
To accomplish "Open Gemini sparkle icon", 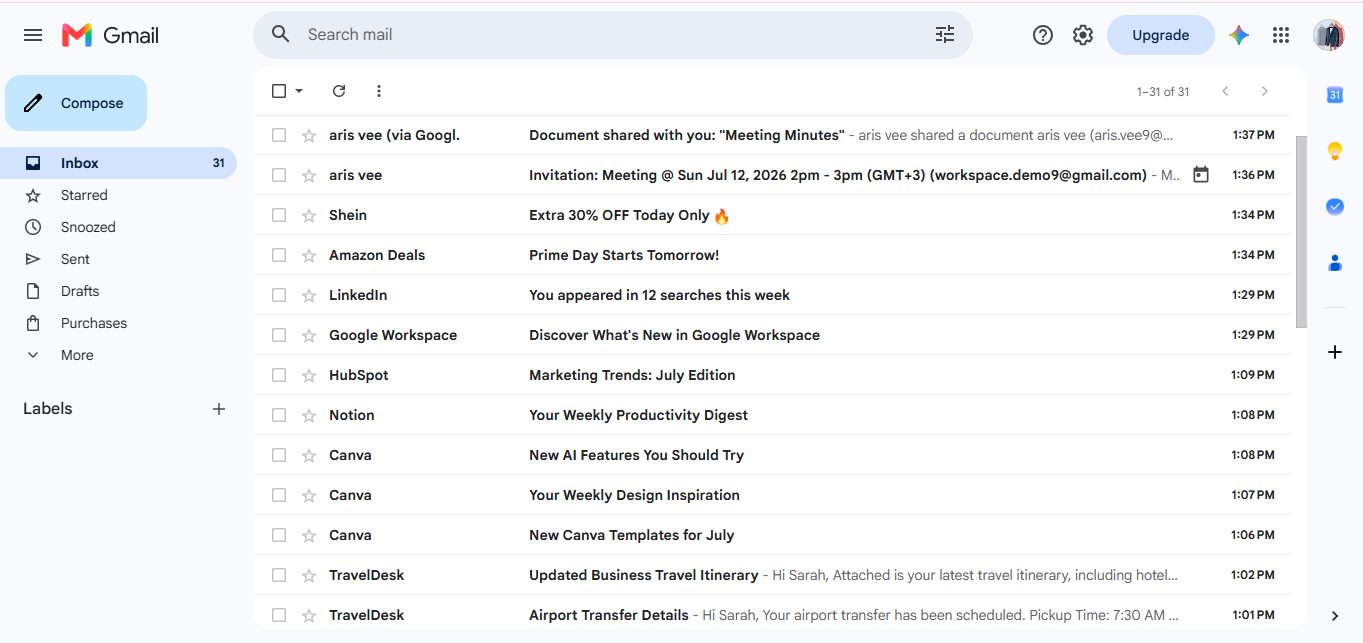I will [x=1239, y=35].
